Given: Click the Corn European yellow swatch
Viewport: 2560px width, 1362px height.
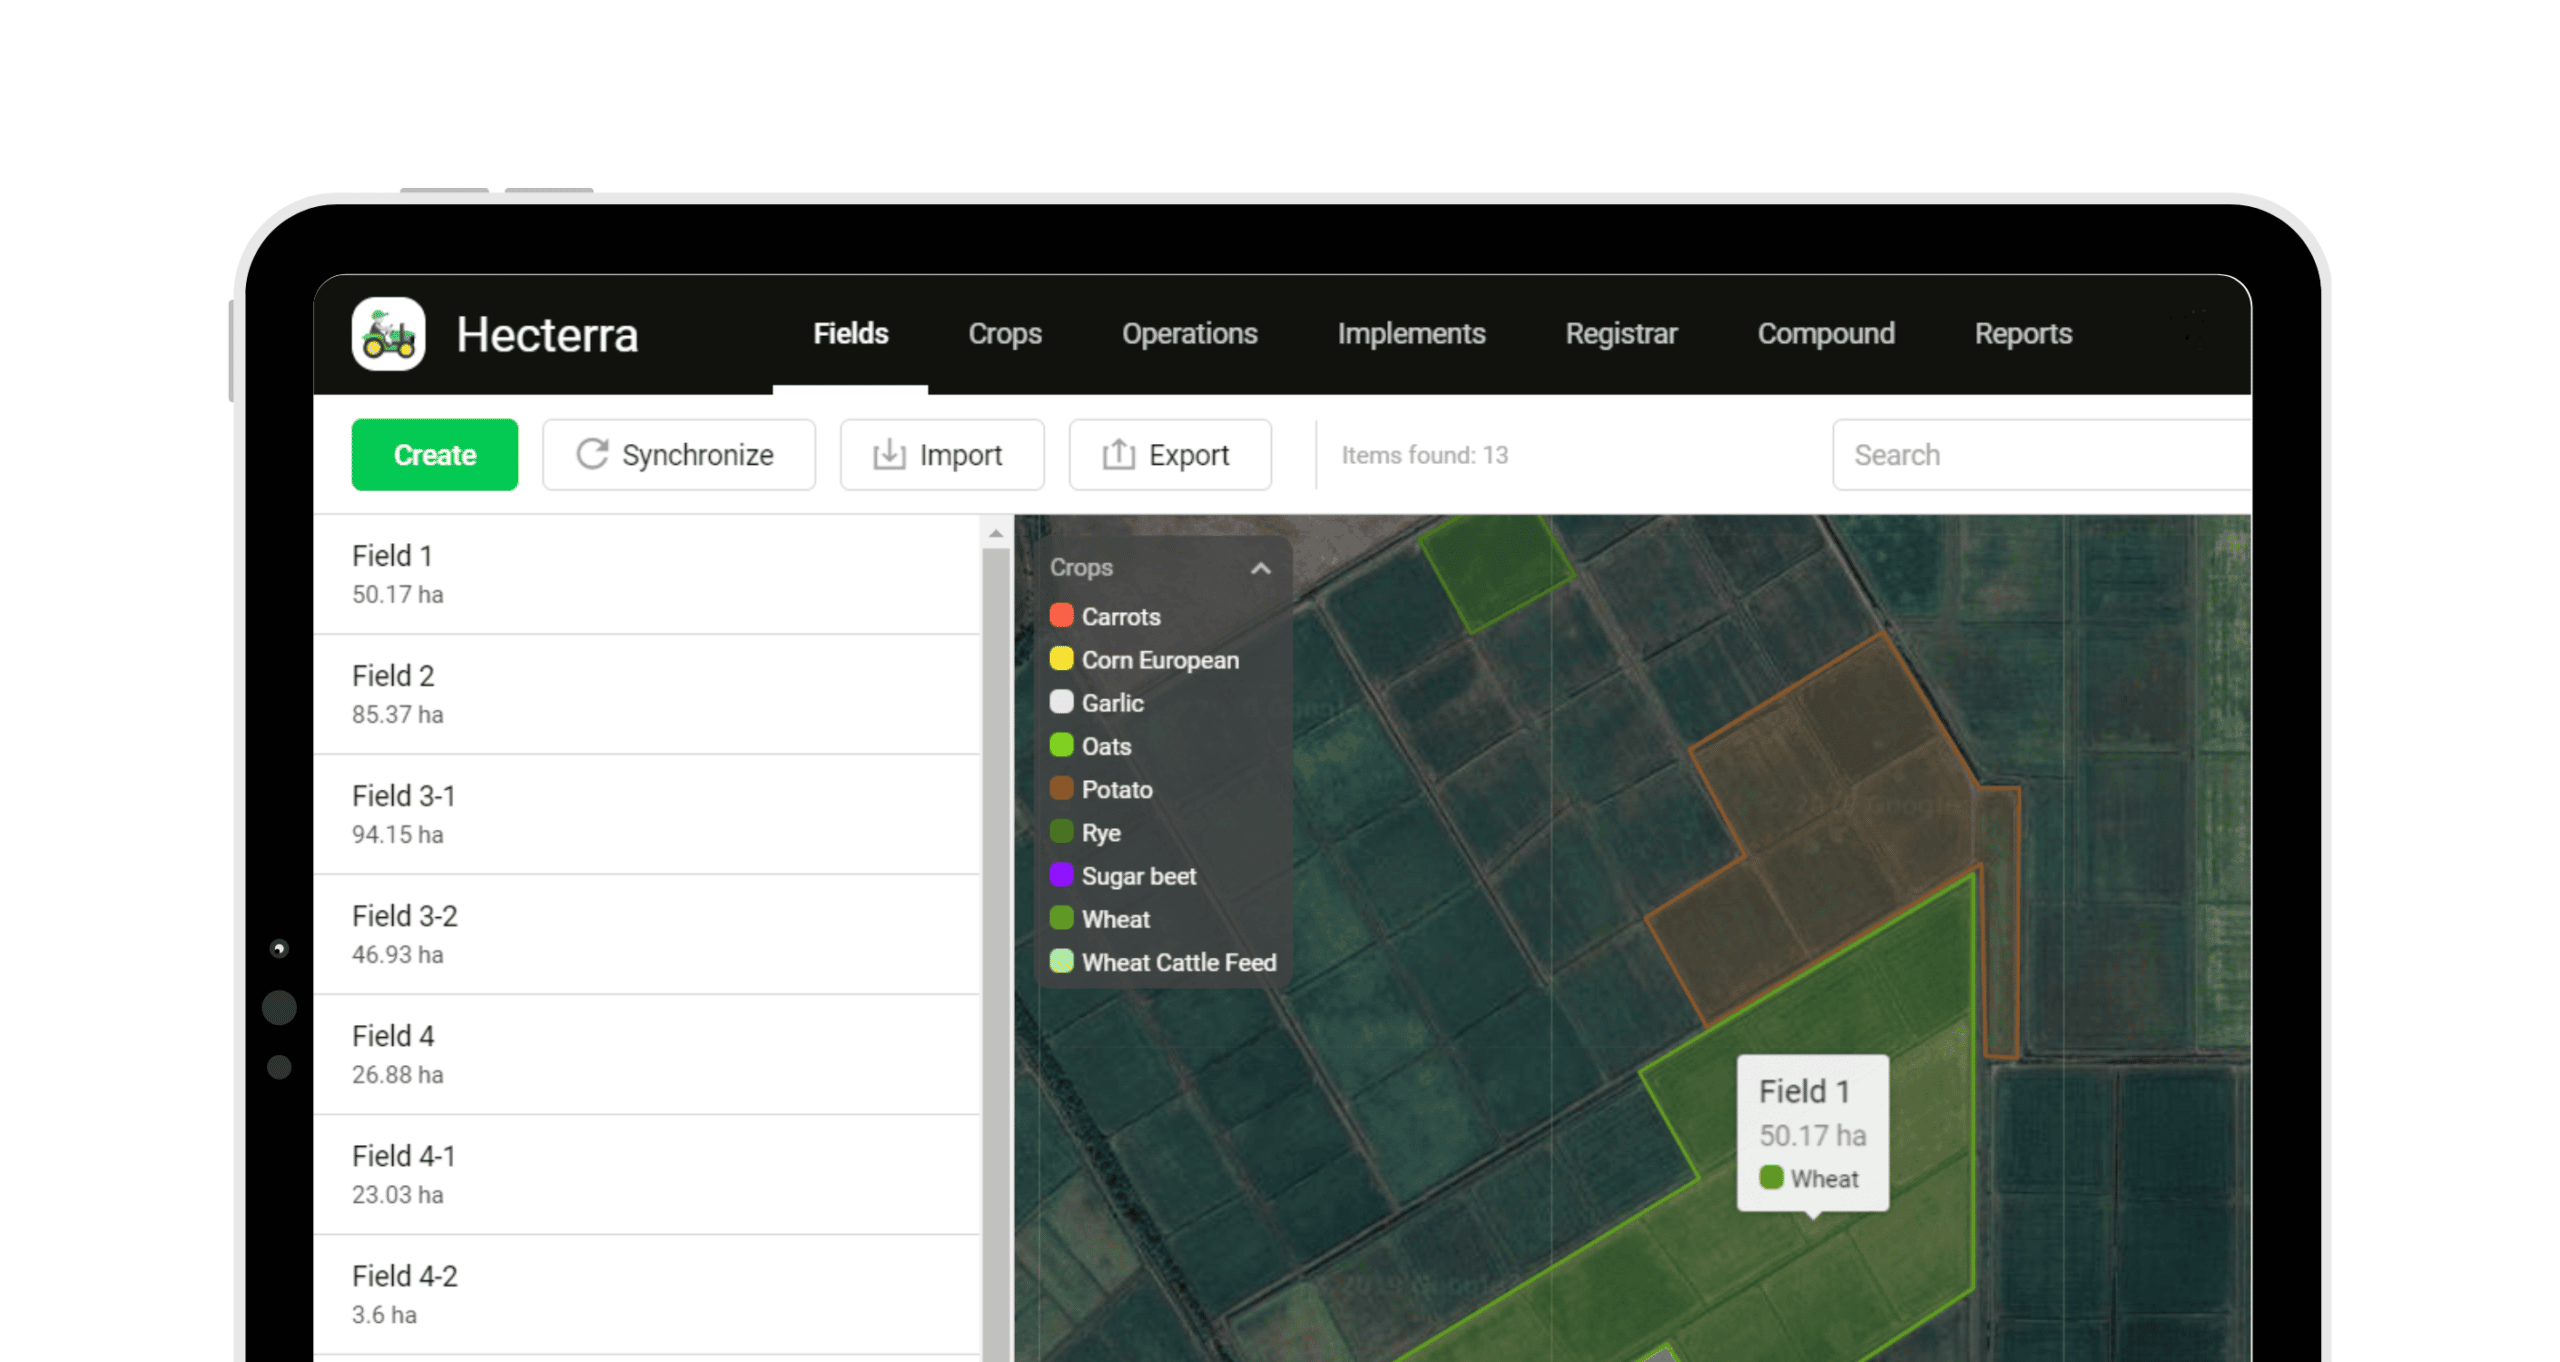Looking at the screenshot, I should 1061,659.
